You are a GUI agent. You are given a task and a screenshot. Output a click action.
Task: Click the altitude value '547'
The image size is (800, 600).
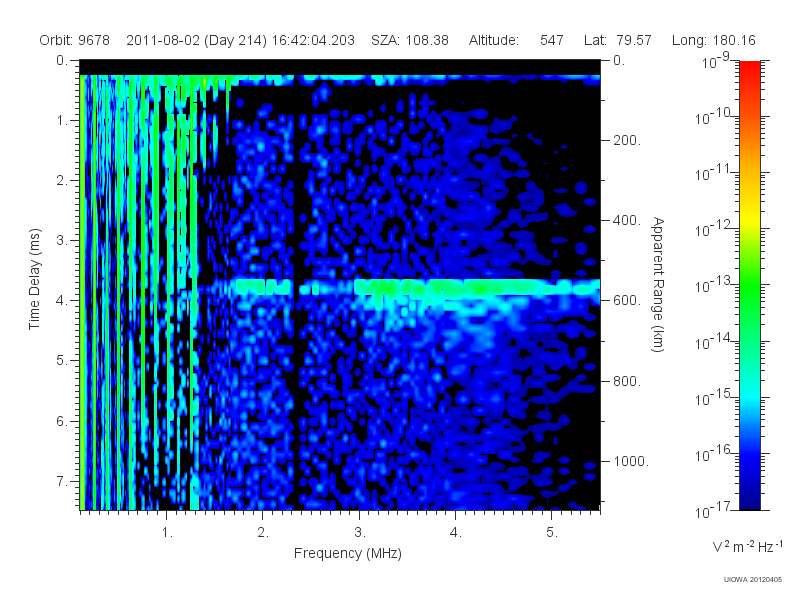[552, 40]
